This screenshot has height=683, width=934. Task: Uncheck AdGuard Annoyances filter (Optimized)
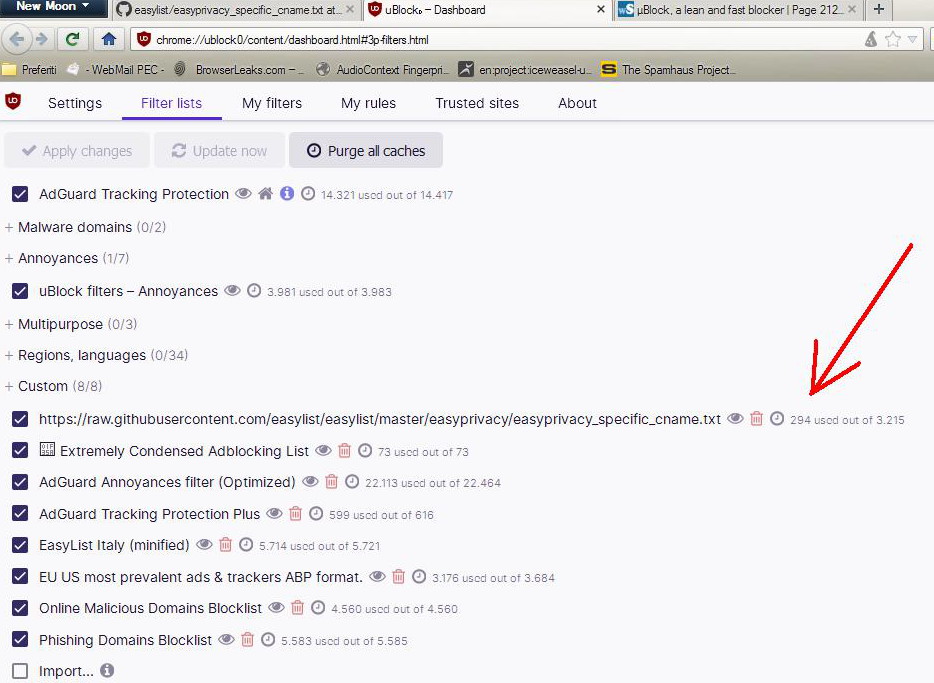pyautogui.click(x=20, y=482)
